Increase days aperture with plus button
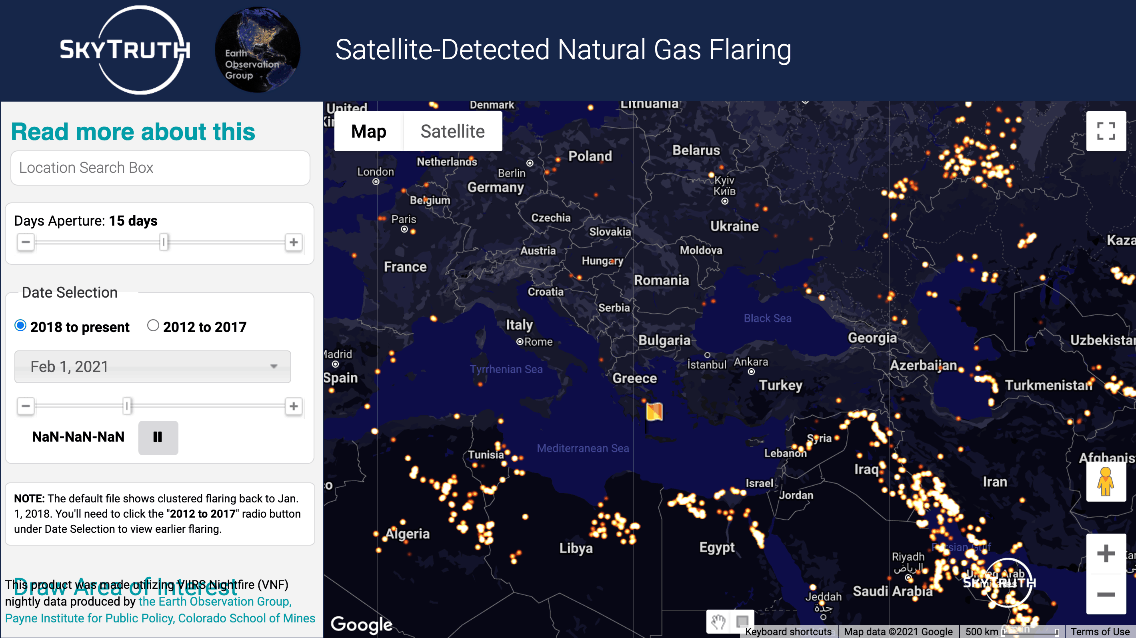This screenshot has width=1136, height=638. tap(293, 242)
